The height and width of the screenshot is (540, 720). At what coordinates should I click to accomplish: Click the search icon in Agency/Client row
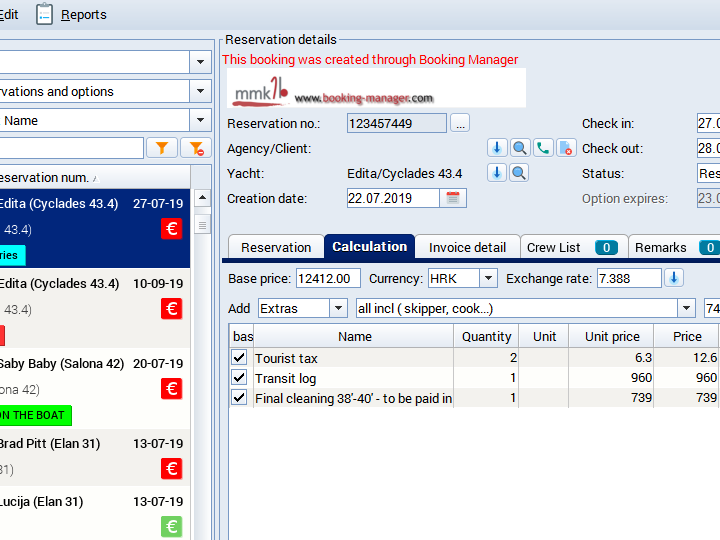pos(520,148)
